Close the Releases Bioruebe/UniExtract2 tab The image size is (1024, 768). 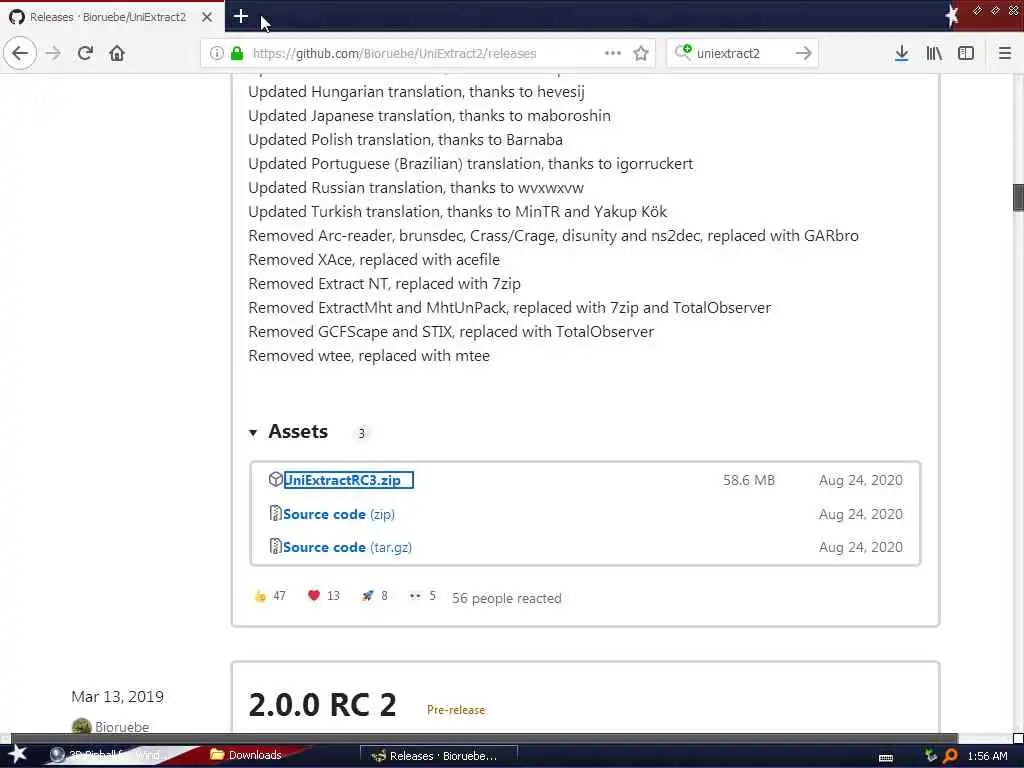207,17
